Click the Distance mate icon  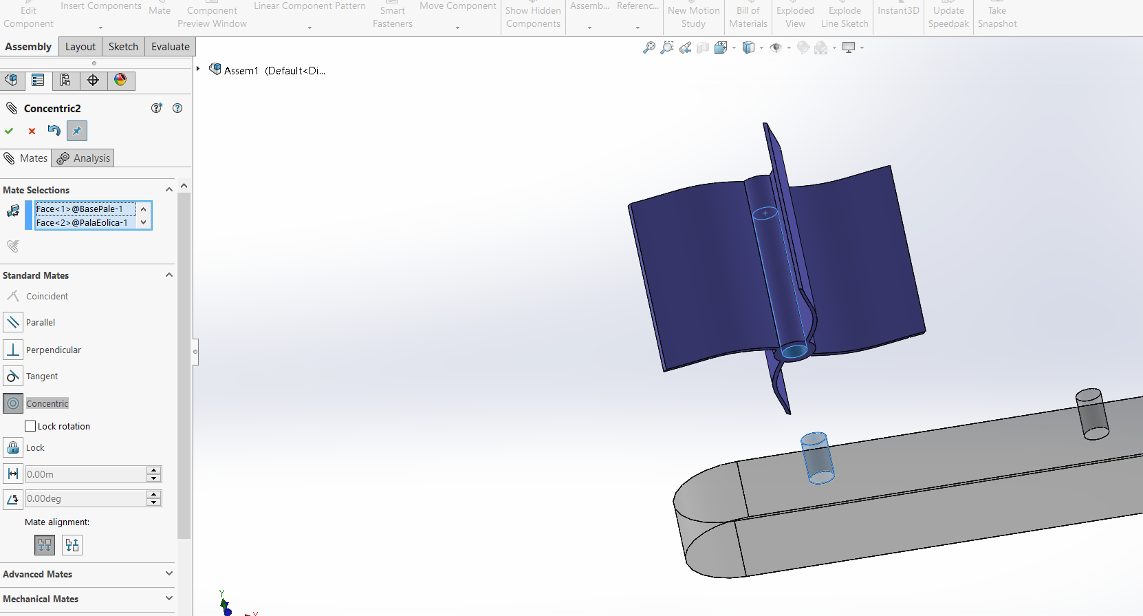12,474
